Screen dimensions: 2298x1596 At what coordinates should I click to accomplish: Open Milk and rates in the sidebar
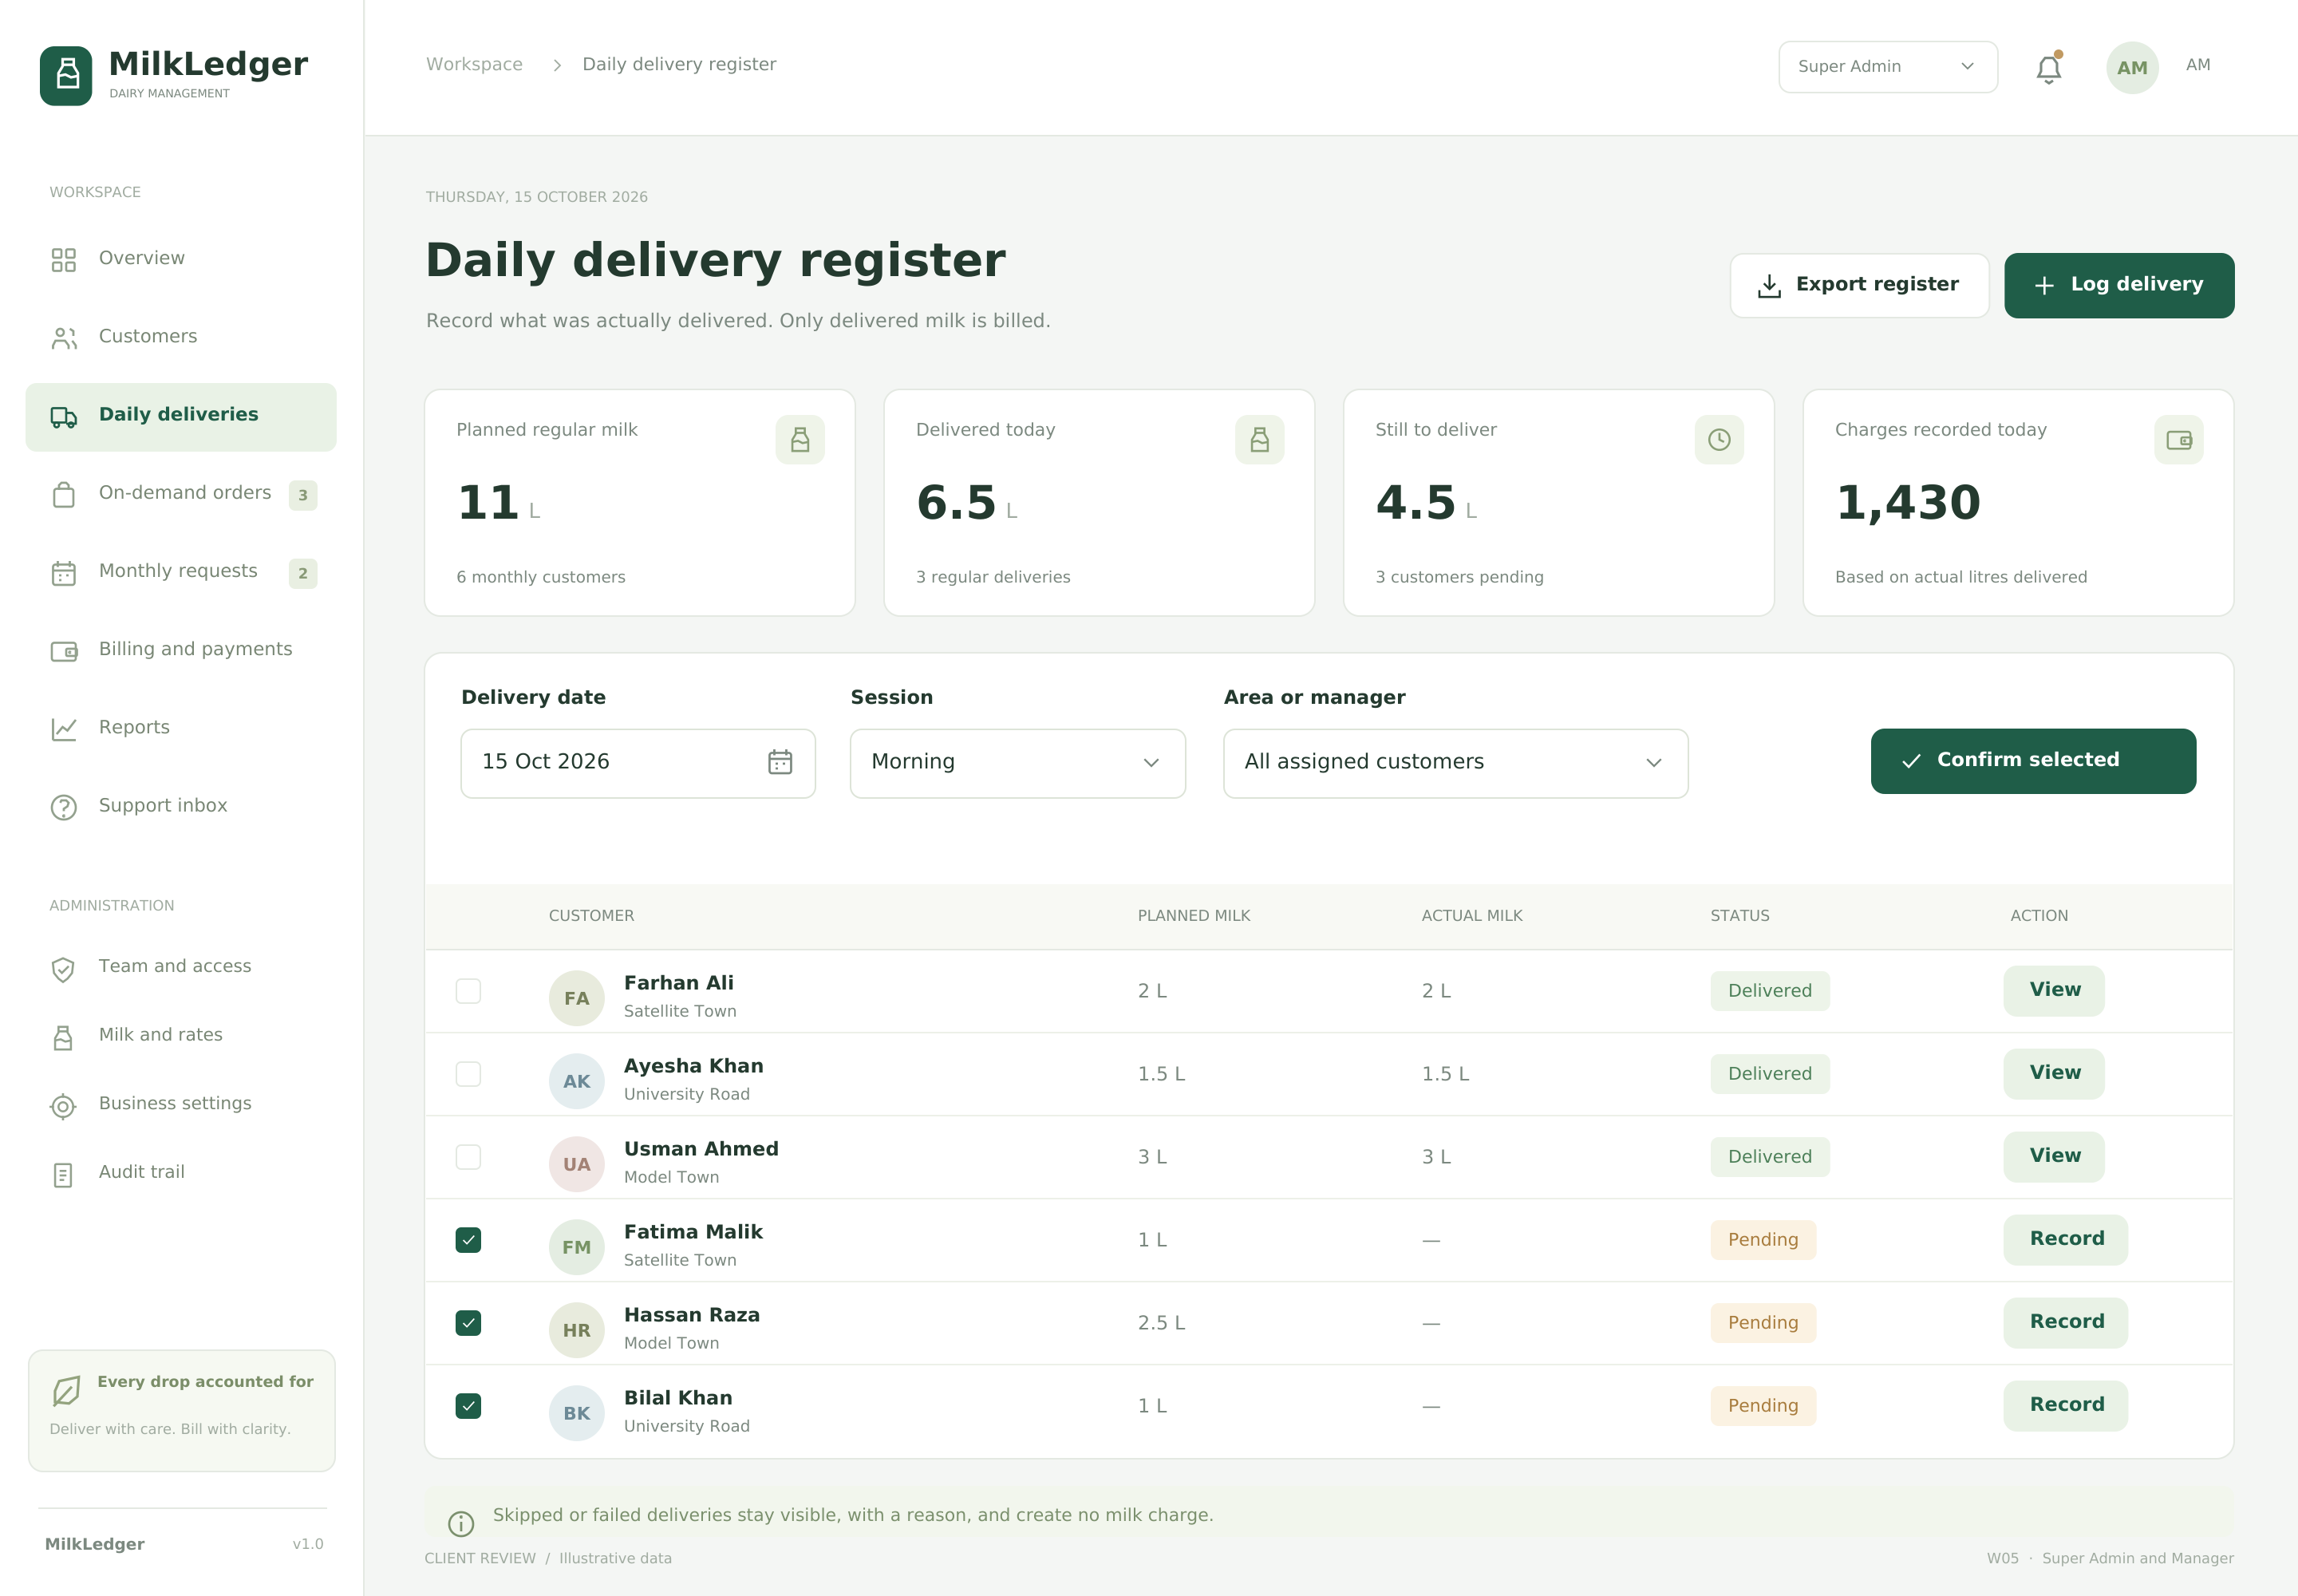click(x=181, y=1036)
